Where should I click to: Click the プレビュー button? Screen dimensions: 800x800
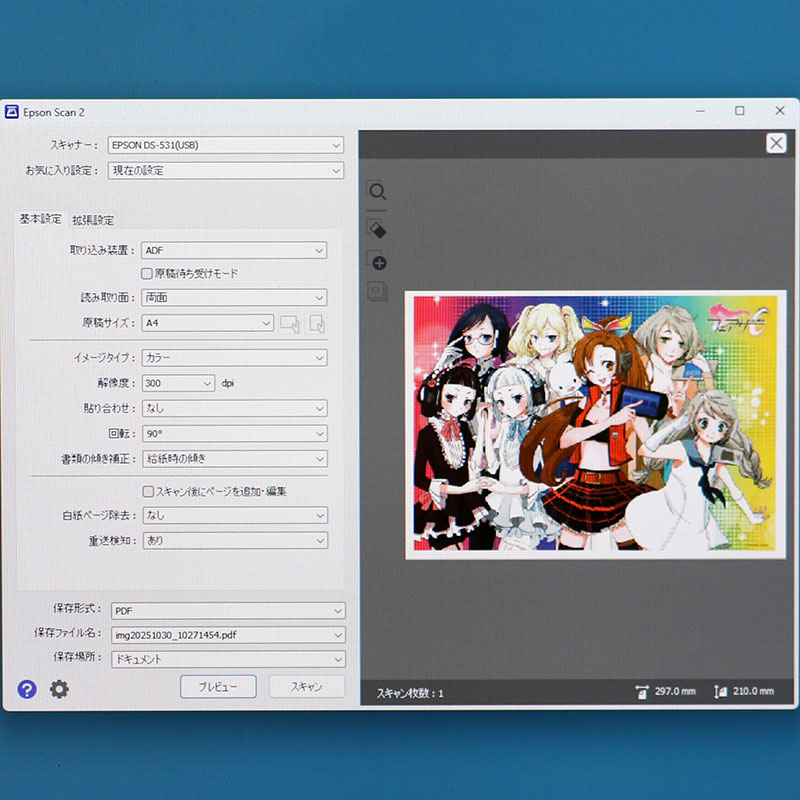pos(217,687)
